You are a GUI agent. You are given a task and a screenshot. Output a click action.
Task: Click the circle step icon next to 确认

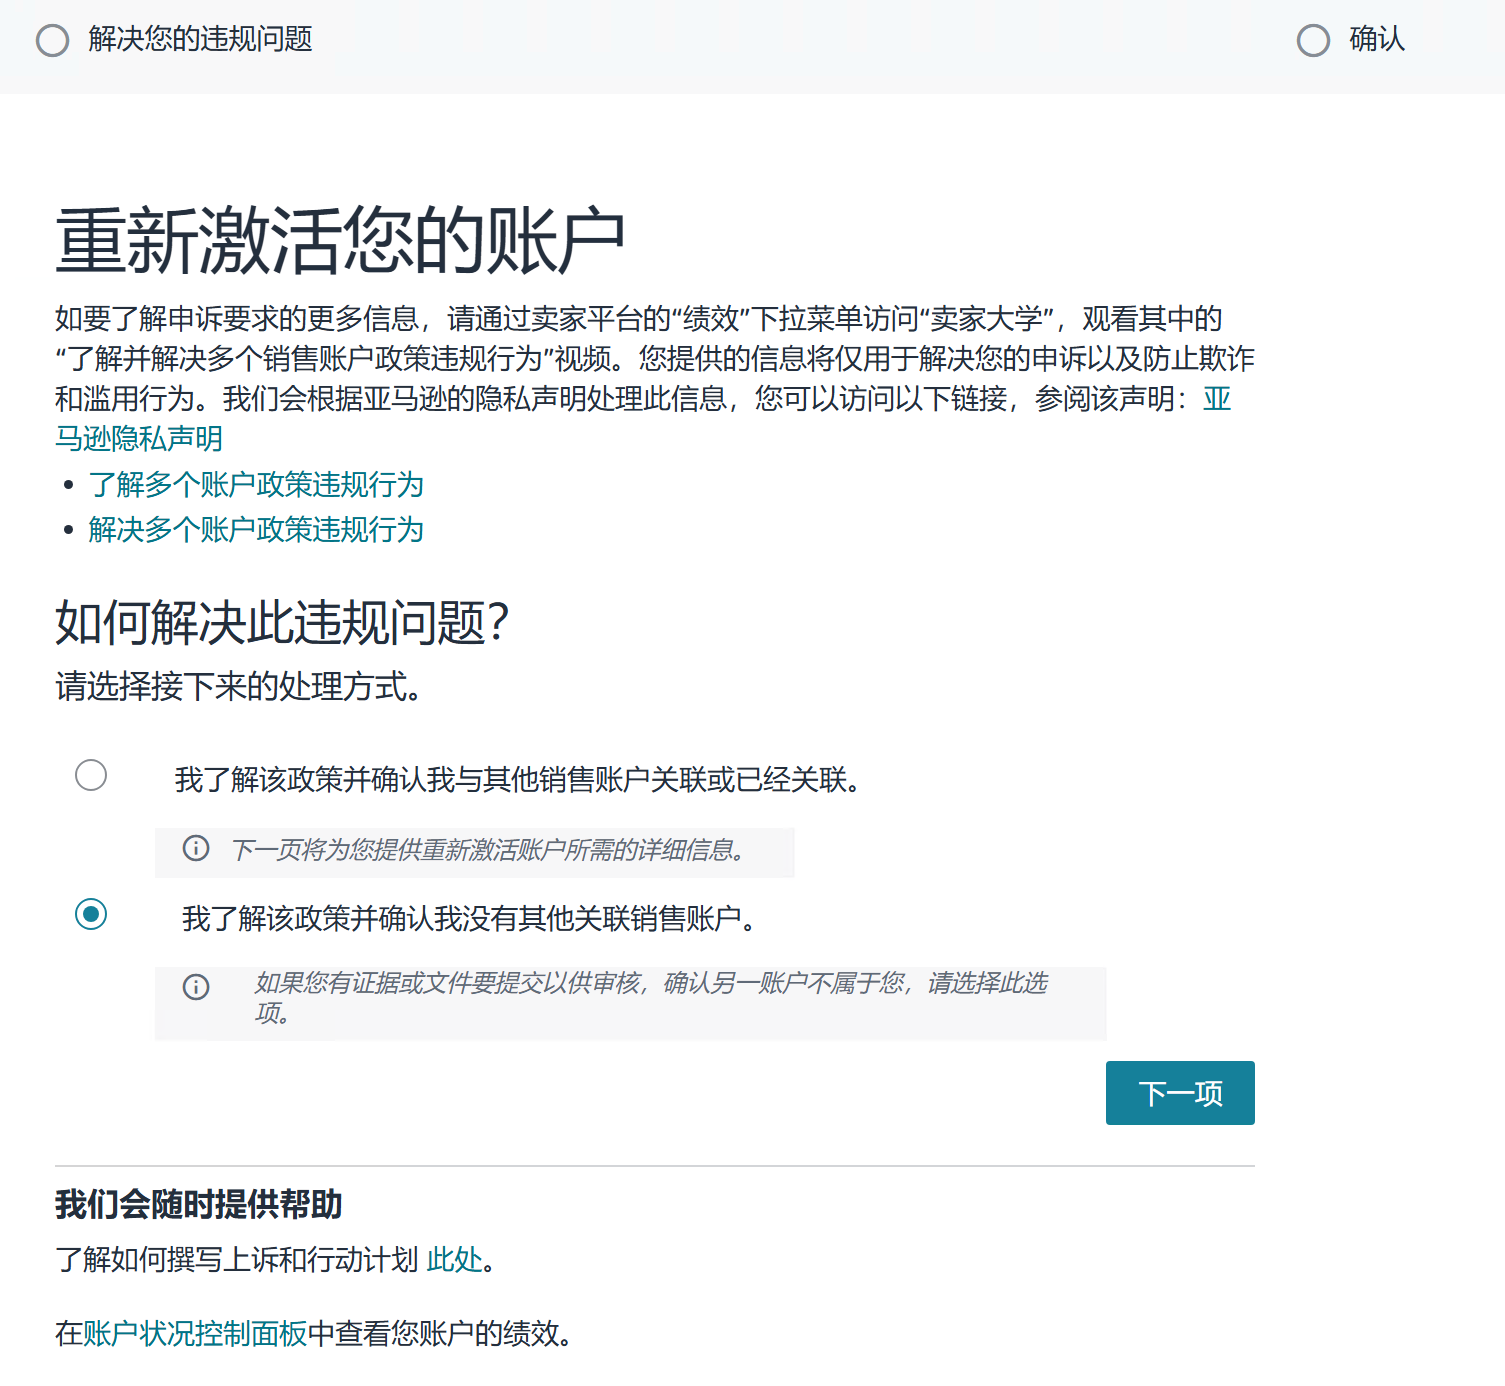(x=1313, y=41)
